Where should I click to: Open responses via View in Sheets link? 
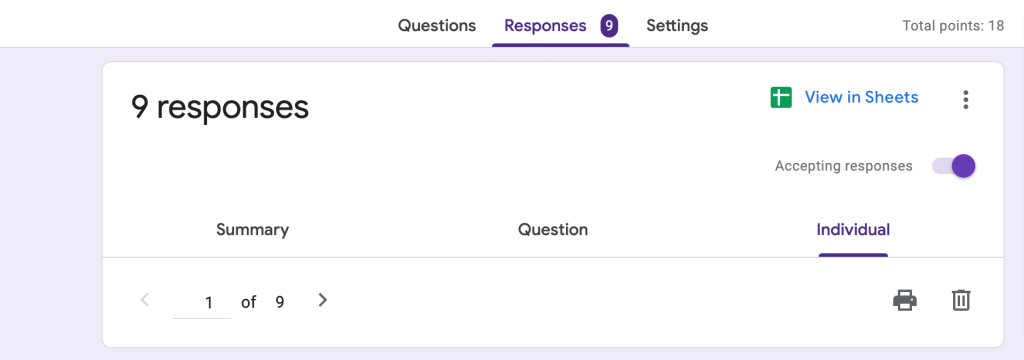coord(861,97)
